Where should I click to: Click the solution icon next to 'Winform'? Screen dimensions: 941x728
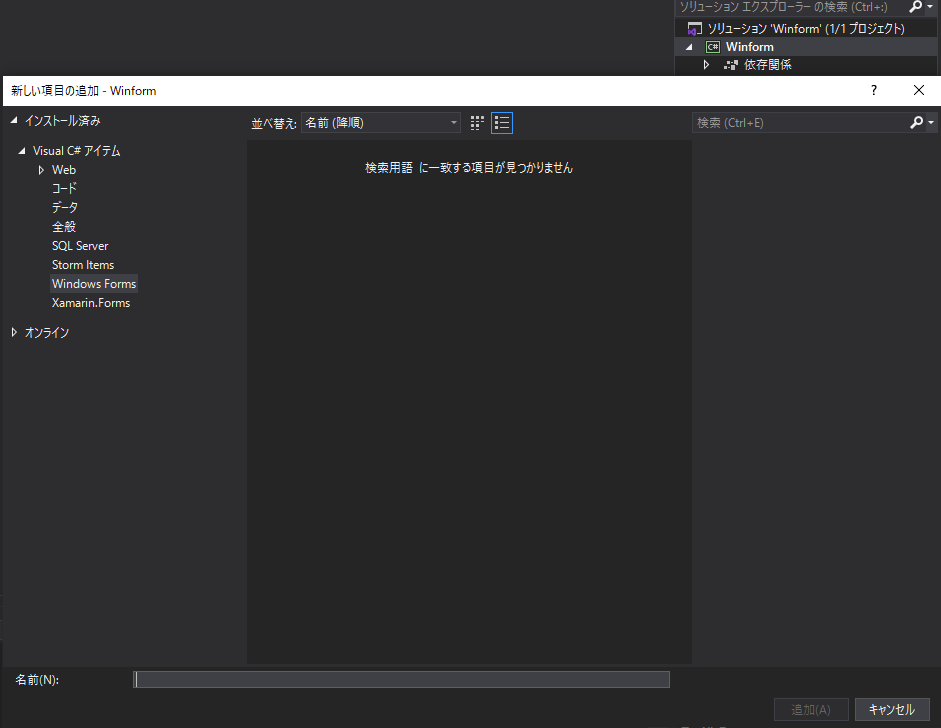tap(693, 28)
